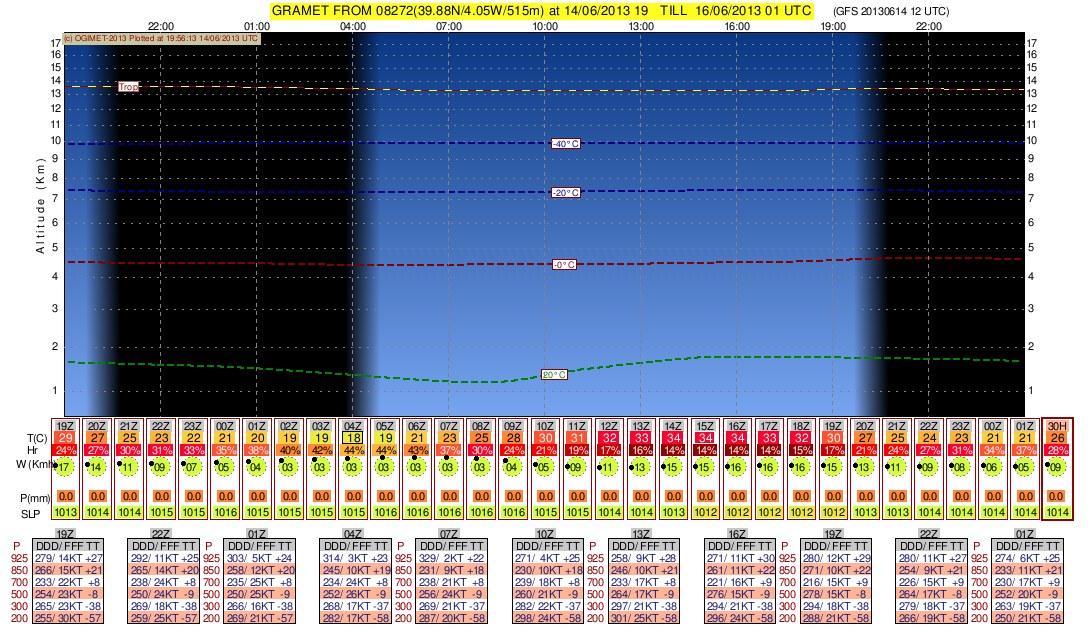Click the 28% humidity value under 30H
Viewport: 1088px width, 640px height.
point(1057,450)
